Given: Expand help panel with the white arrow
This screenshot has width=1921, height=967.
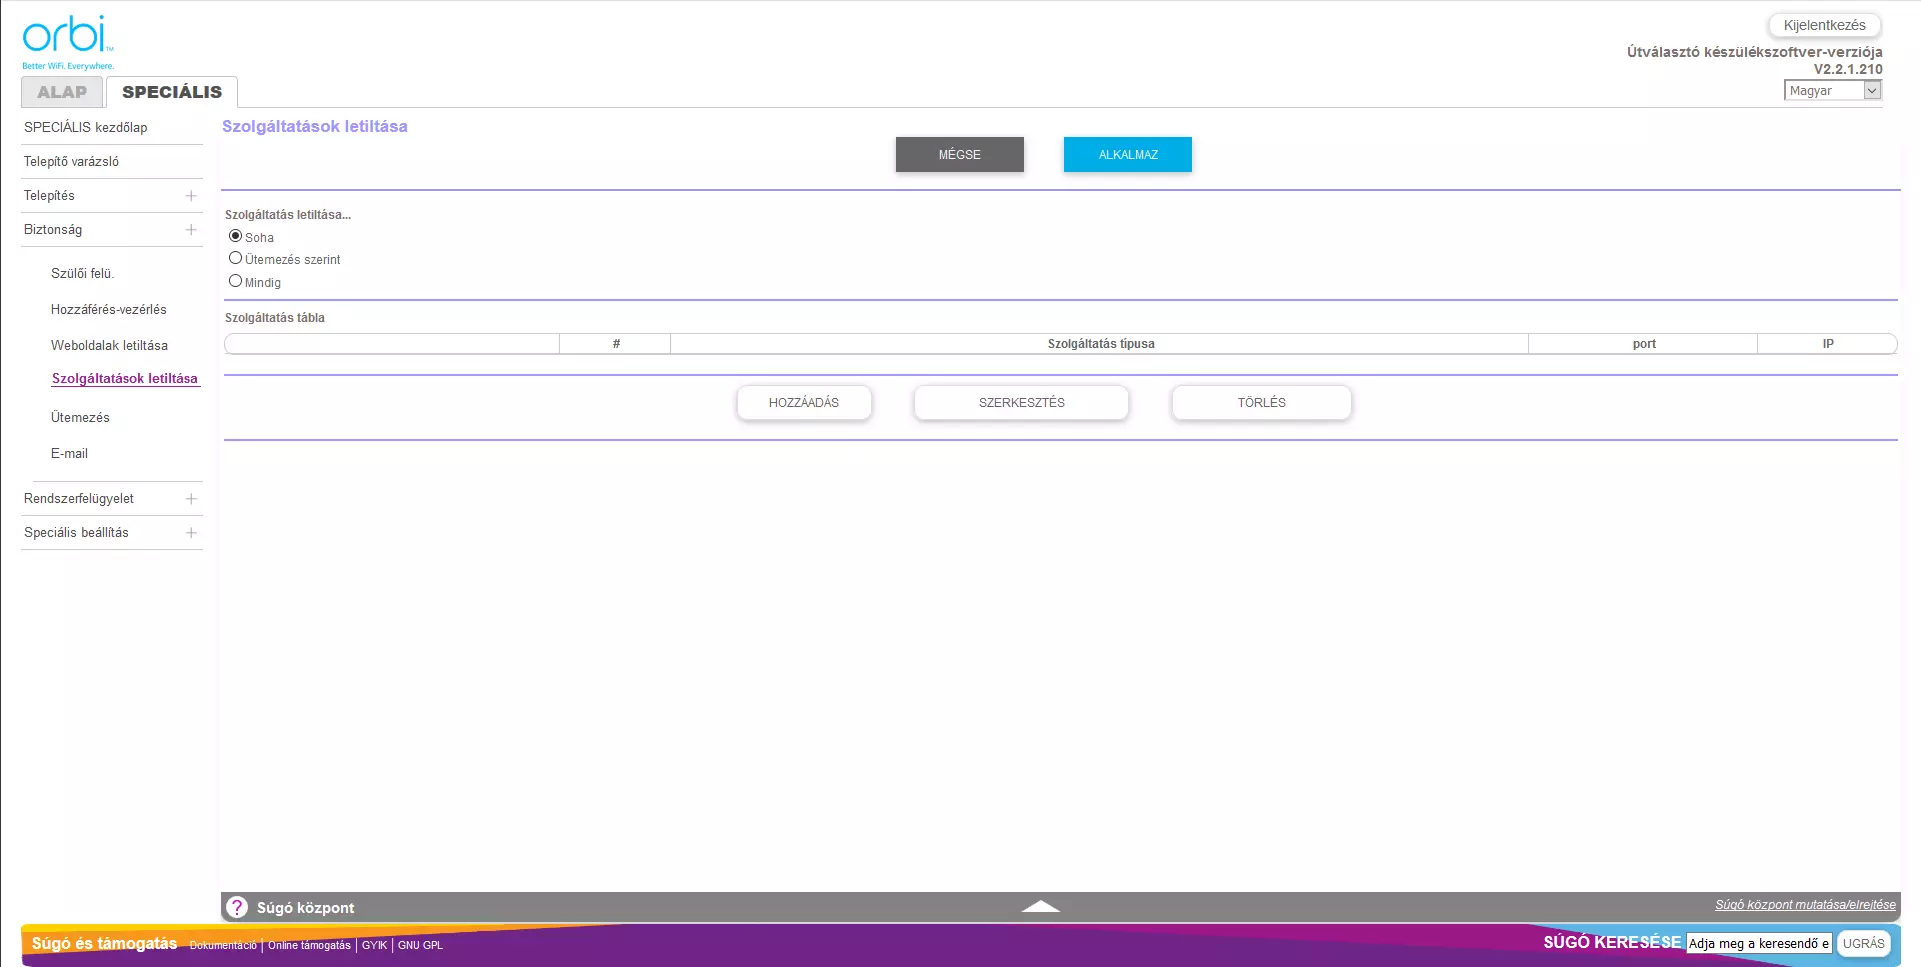Looking at the screenshot, I should pos(1040,906).
